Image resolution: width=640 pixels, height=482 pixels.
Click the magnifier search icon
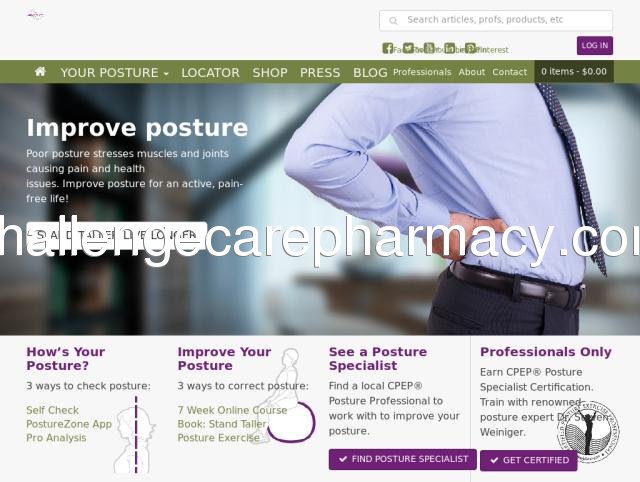pos(393,20)
